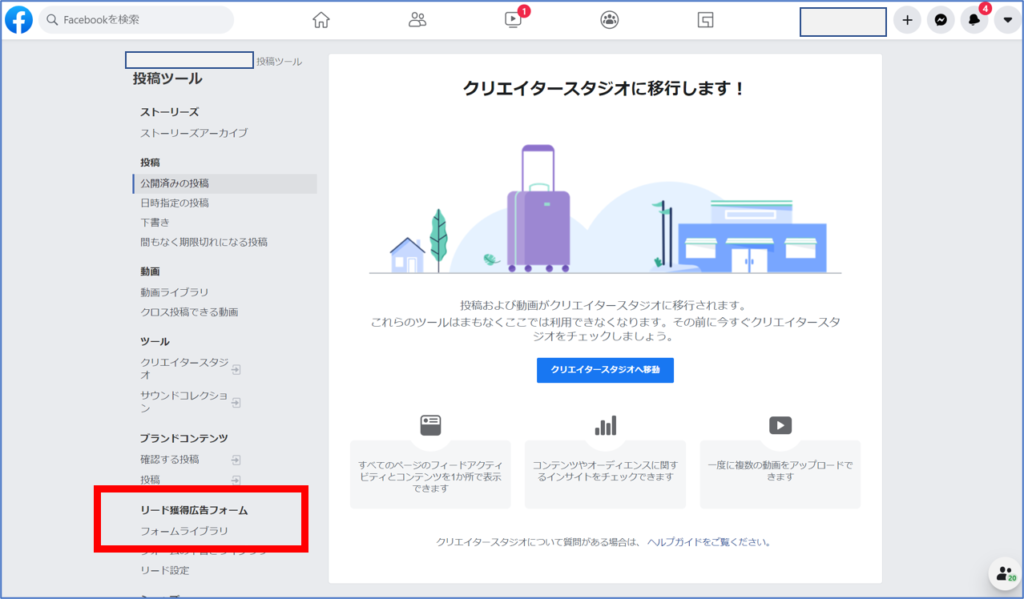The width and height of the screenshot is (1024, 599).
Task: Click the クリエイタースタジオへ移動 button
Action: (605, 370)
